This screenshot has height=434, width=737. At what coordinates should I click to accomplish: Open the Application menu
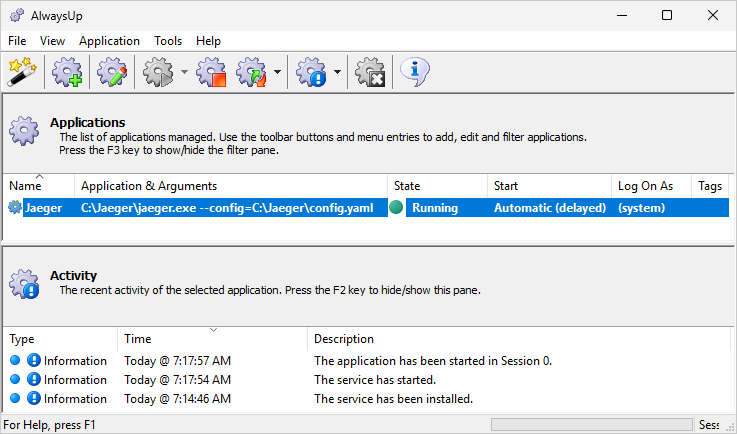109,41
